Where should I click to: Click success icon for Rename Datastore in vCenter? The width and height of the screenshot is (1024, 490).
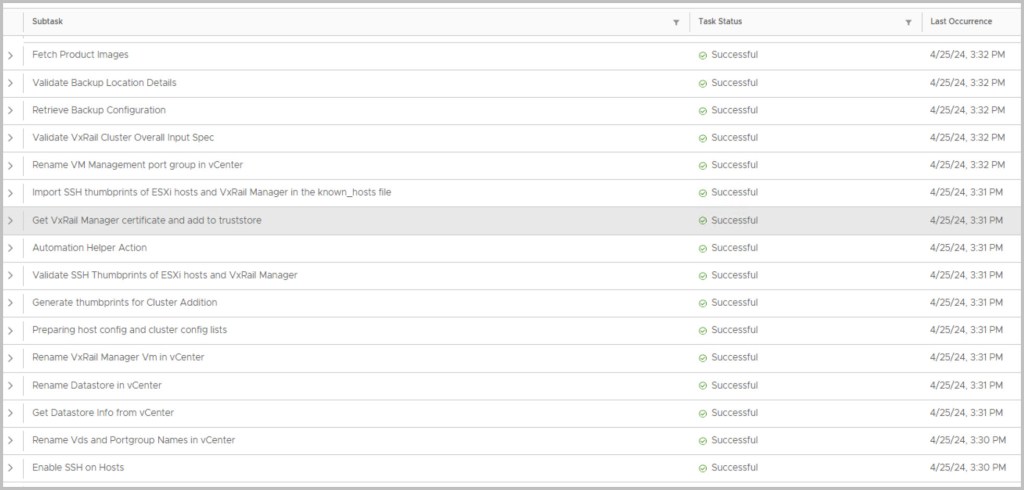(x=703, y=385)
